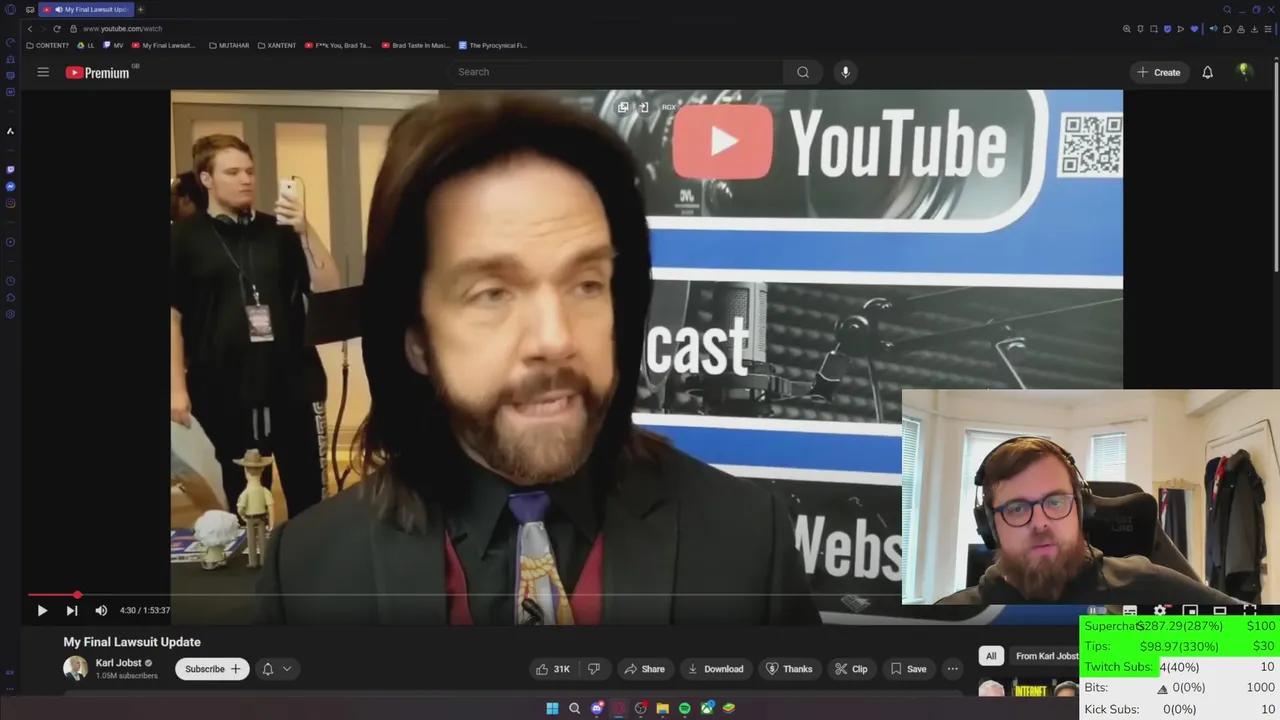Open Windows taskbar search
Viewport: 1280px width, 720px height.
tap(574, 708)
